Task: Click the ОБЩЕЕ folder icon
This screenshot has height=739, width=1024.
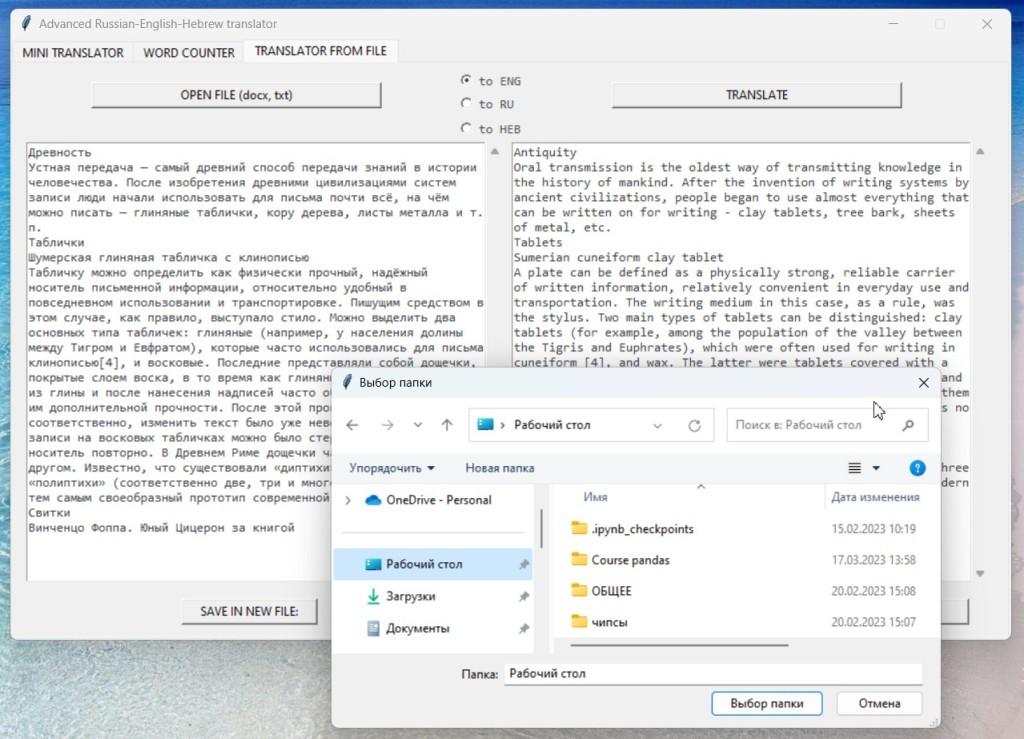Action: [579, 590]
